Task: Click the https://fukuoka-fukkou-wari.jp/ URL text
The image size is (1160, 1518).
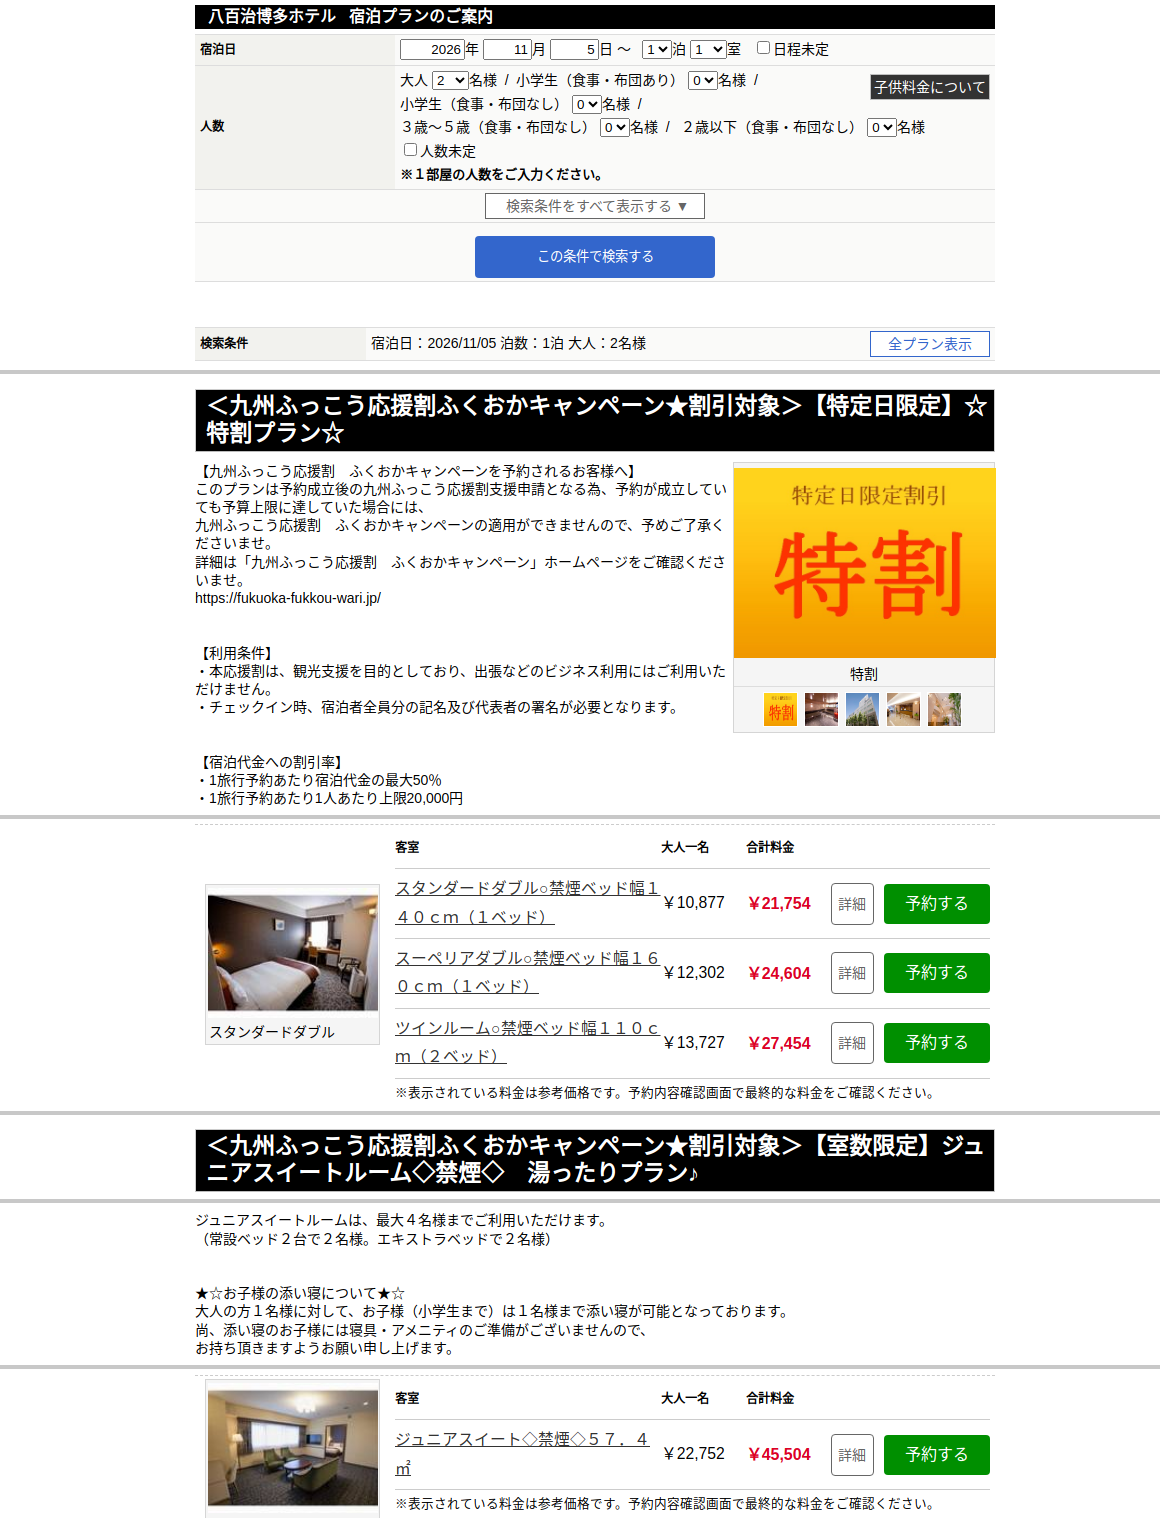Action: 288,598
